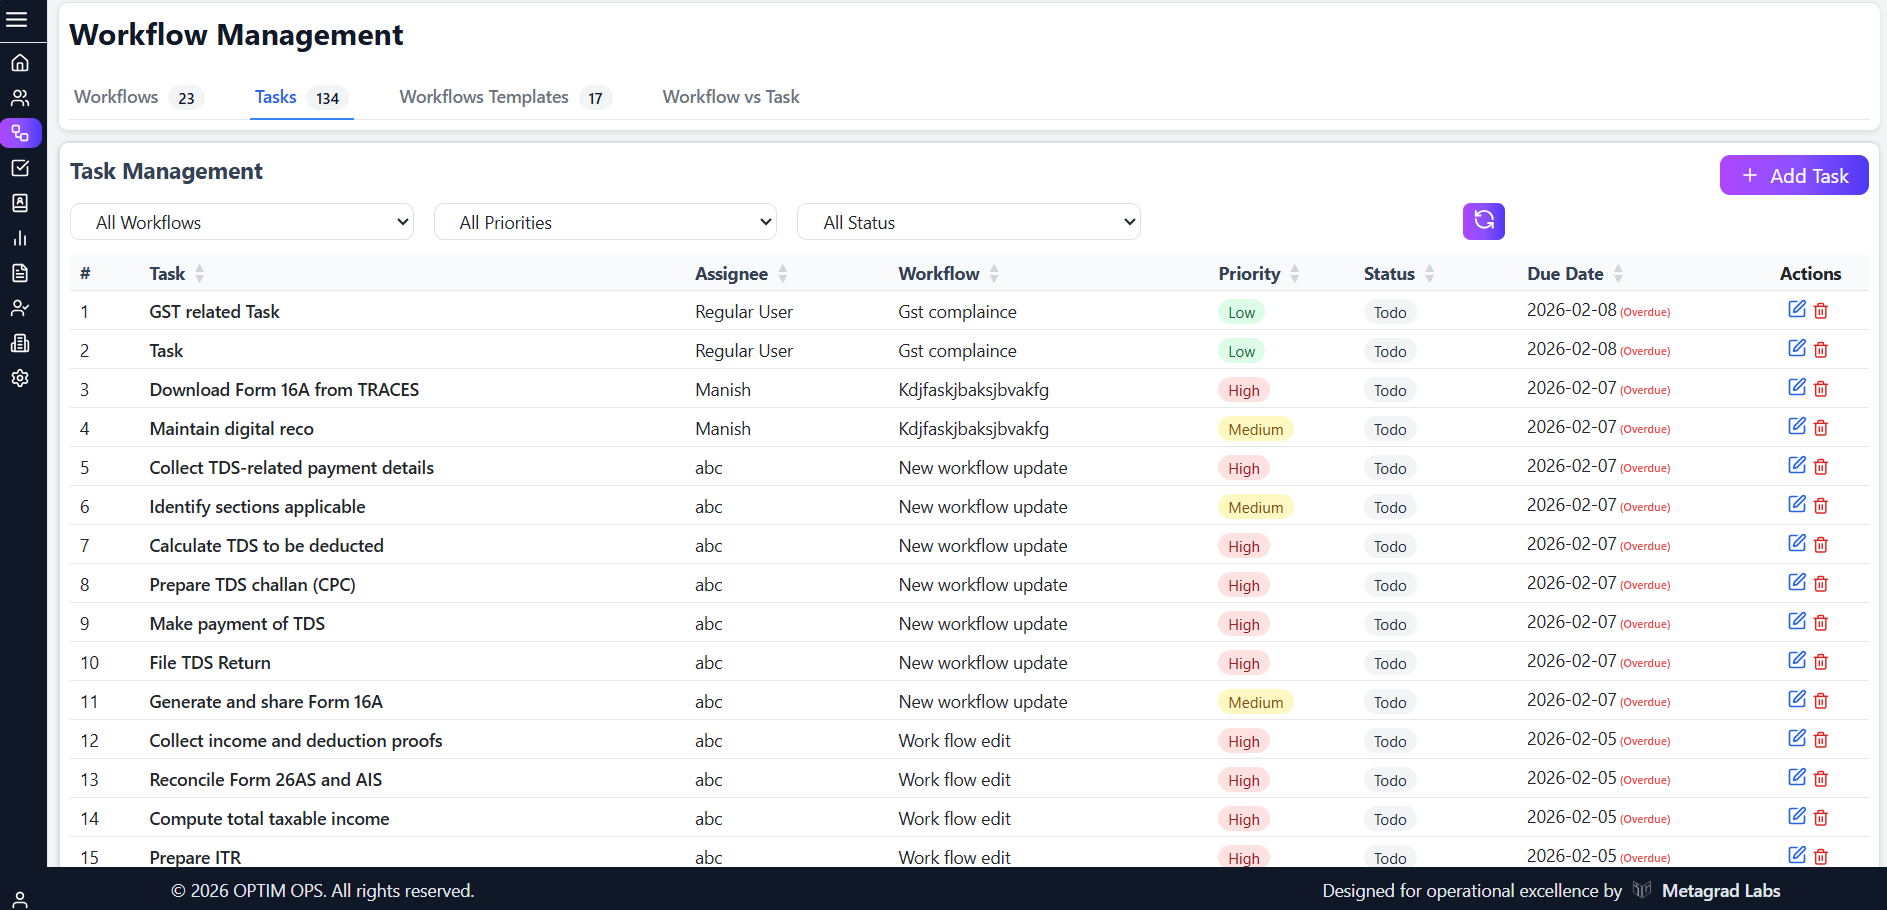Image resolution: width=1887 pixels, height=910 pixels.
Task: Click workflow 'Kdjfaskjbaksjbvakfg' in row 4
Action: tap(973, 429)
